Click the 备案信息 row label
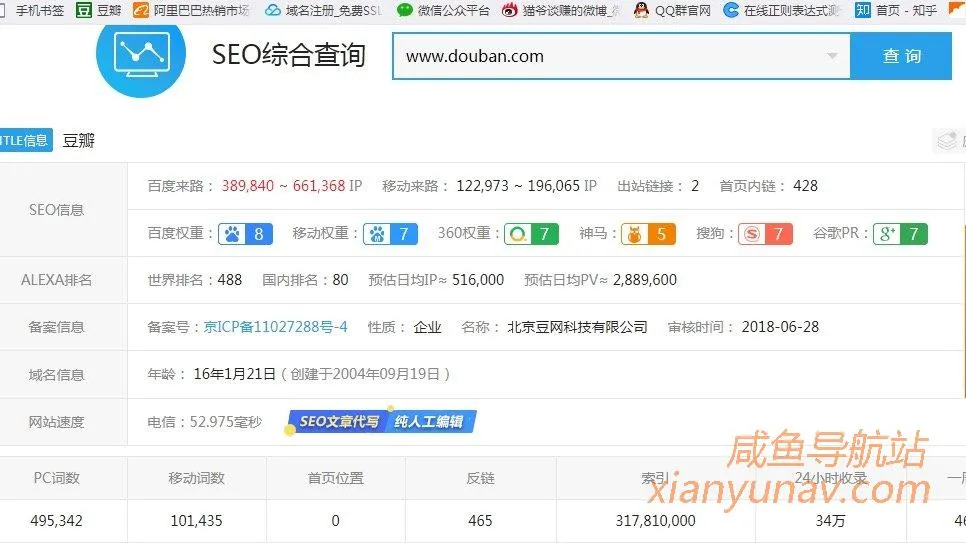This screenshot has width=966, height=543. (x=57, y=327)
